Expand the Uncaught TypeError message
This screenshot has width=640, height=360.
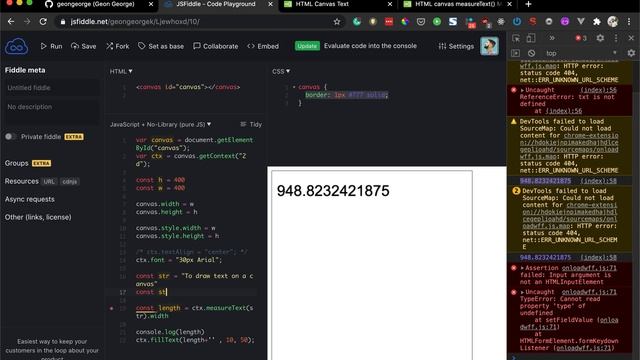[522, 292]
